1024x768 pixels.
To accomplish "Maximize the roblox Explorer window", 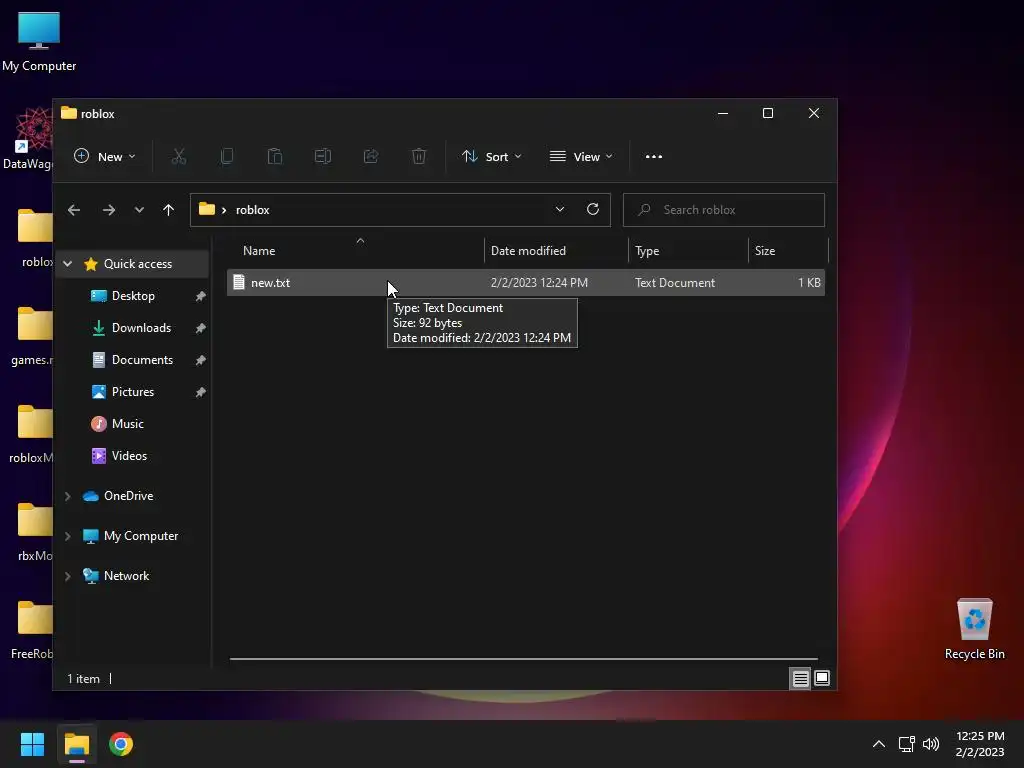I will click(x=768, y=114).
